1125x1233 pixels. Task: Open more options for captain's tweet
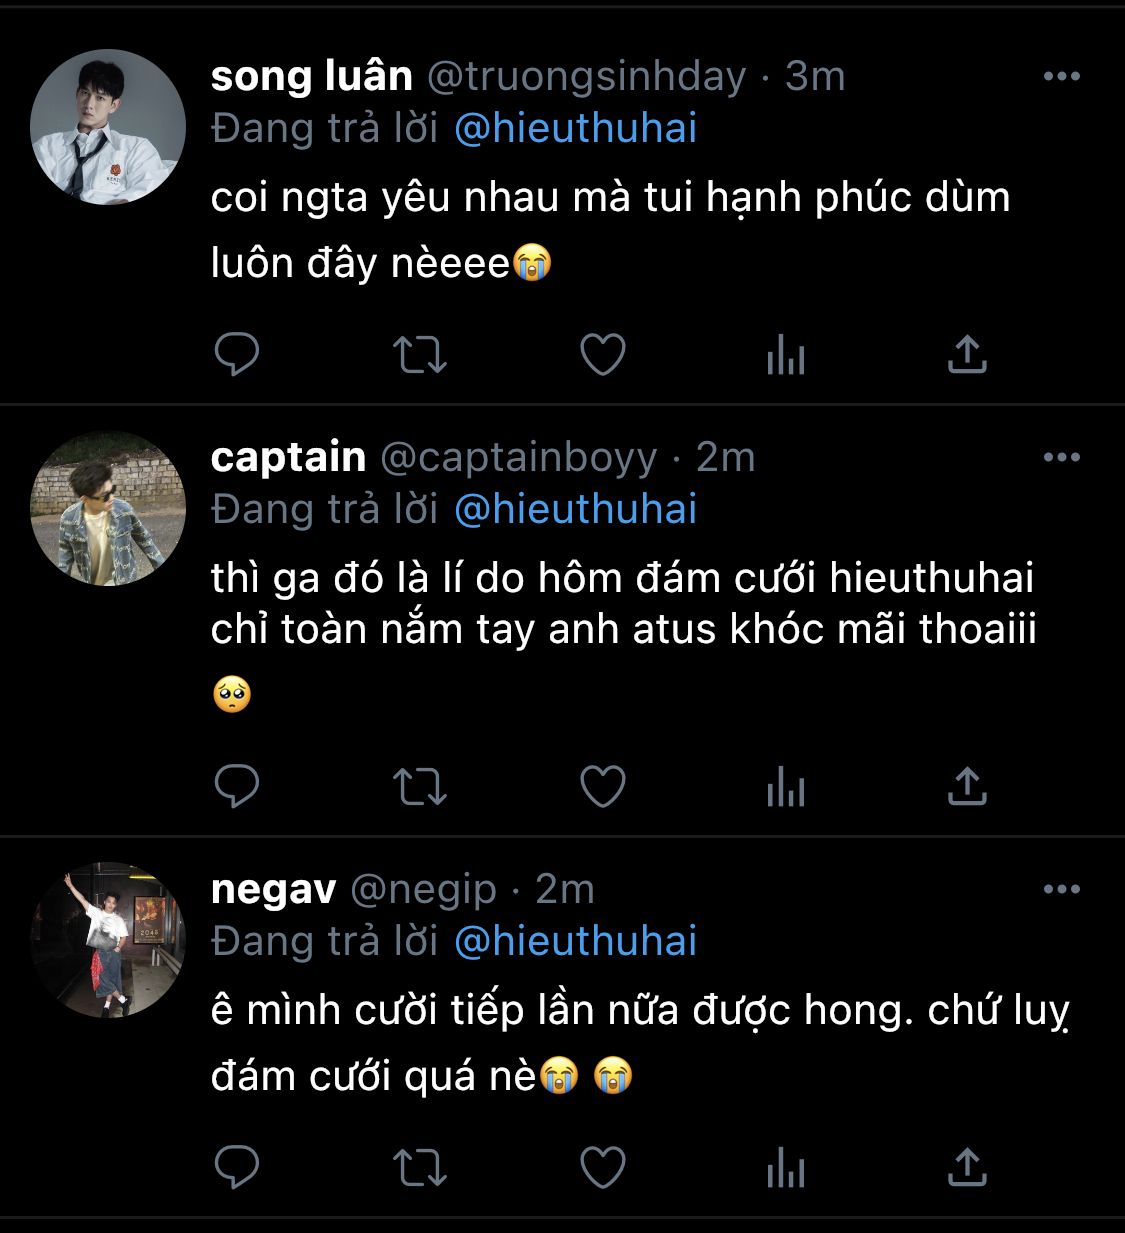(1061, 457)
